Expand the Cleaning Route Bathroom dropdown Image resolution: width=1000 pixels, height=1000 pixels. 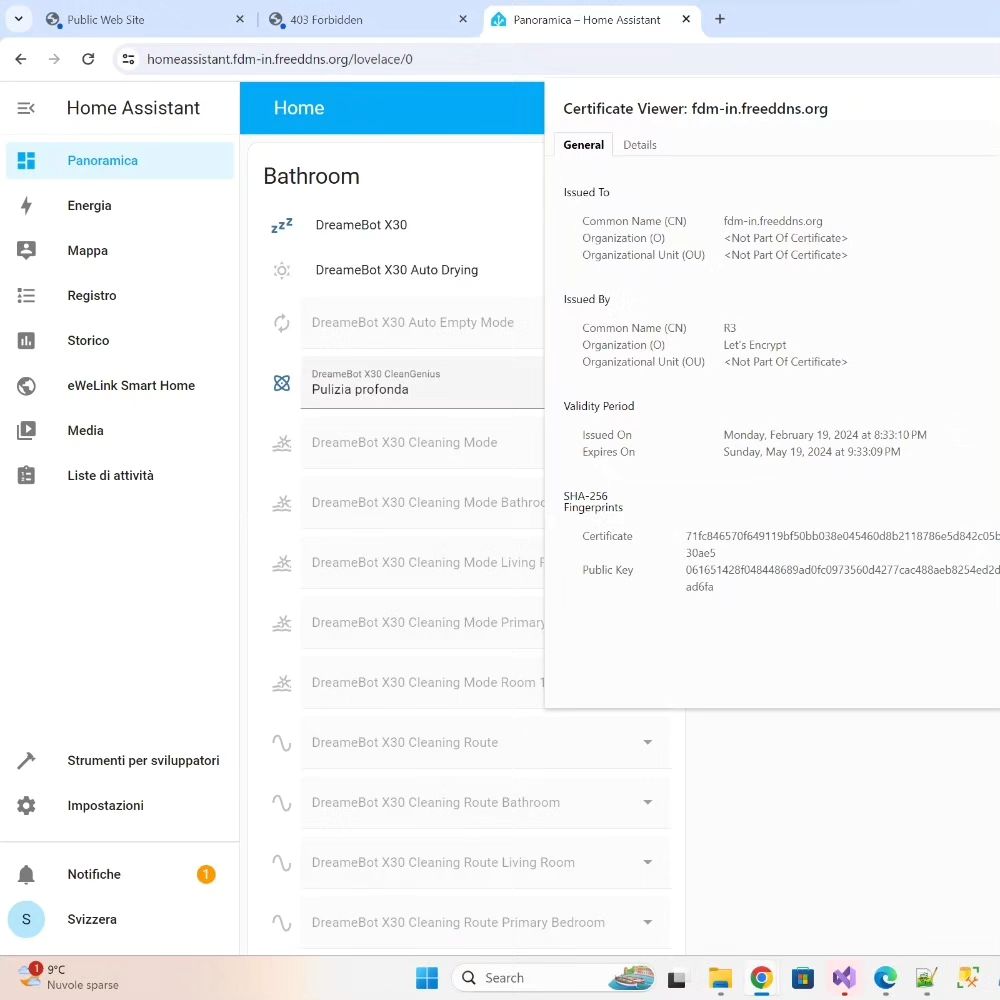pos(648,802)
